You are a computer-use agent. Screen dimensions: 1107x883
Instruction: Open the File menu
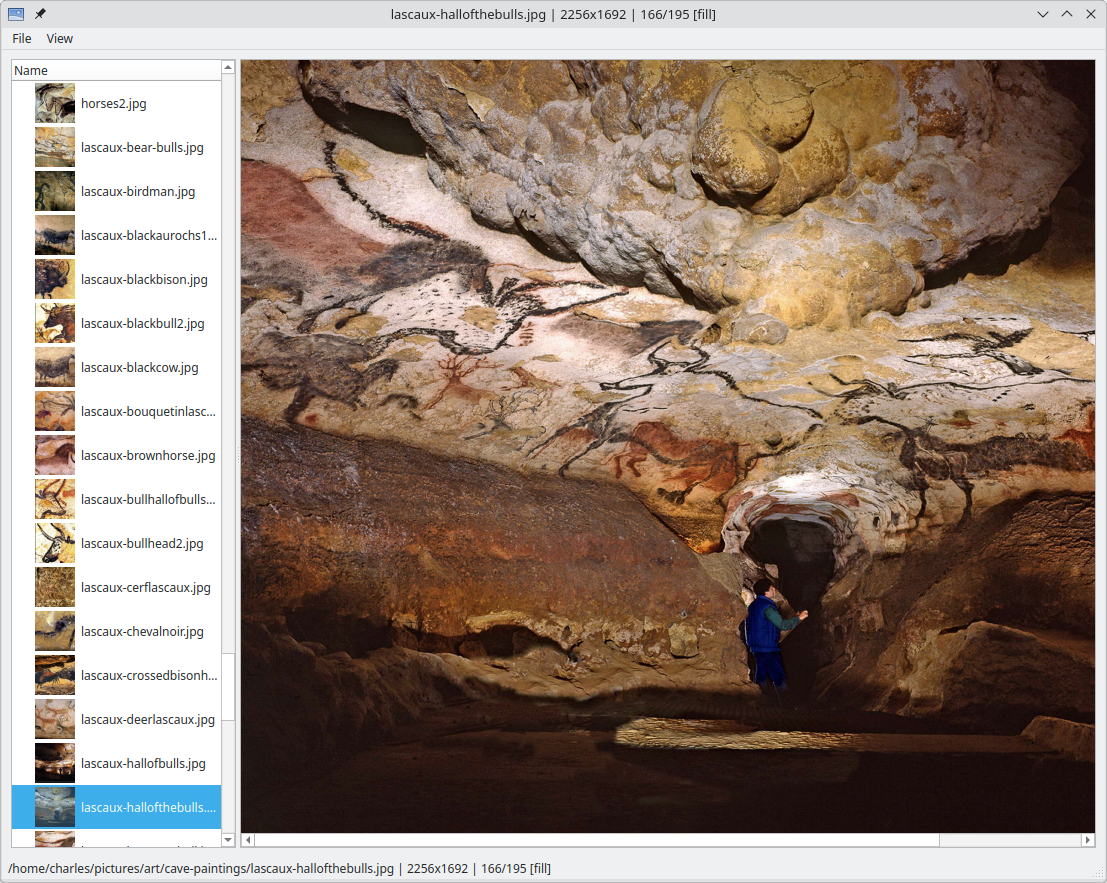click(x=22, y=38)
